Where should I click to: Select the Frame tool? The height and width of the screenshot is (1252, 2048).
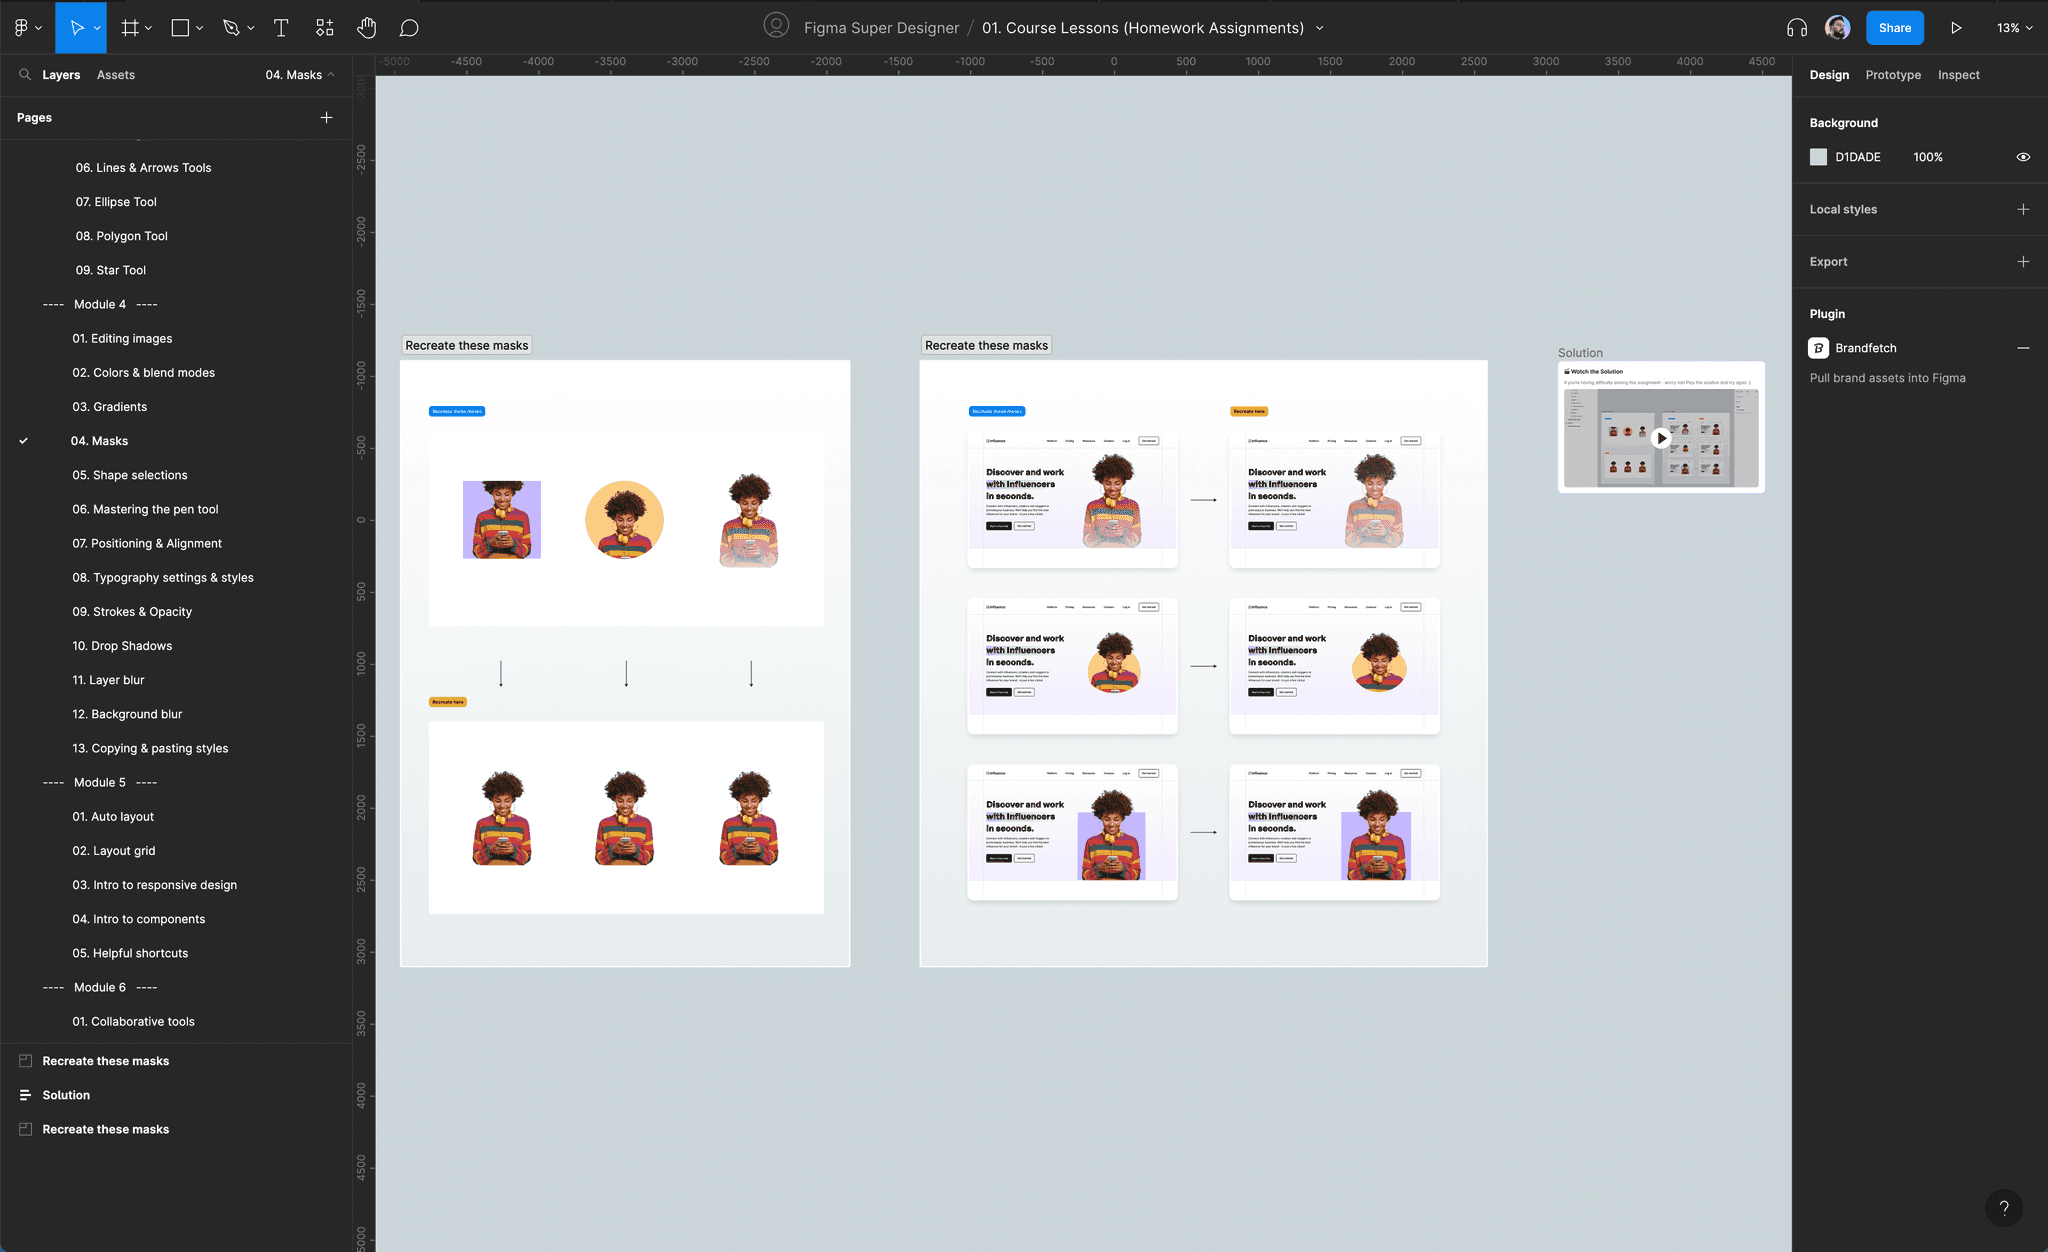130,27
